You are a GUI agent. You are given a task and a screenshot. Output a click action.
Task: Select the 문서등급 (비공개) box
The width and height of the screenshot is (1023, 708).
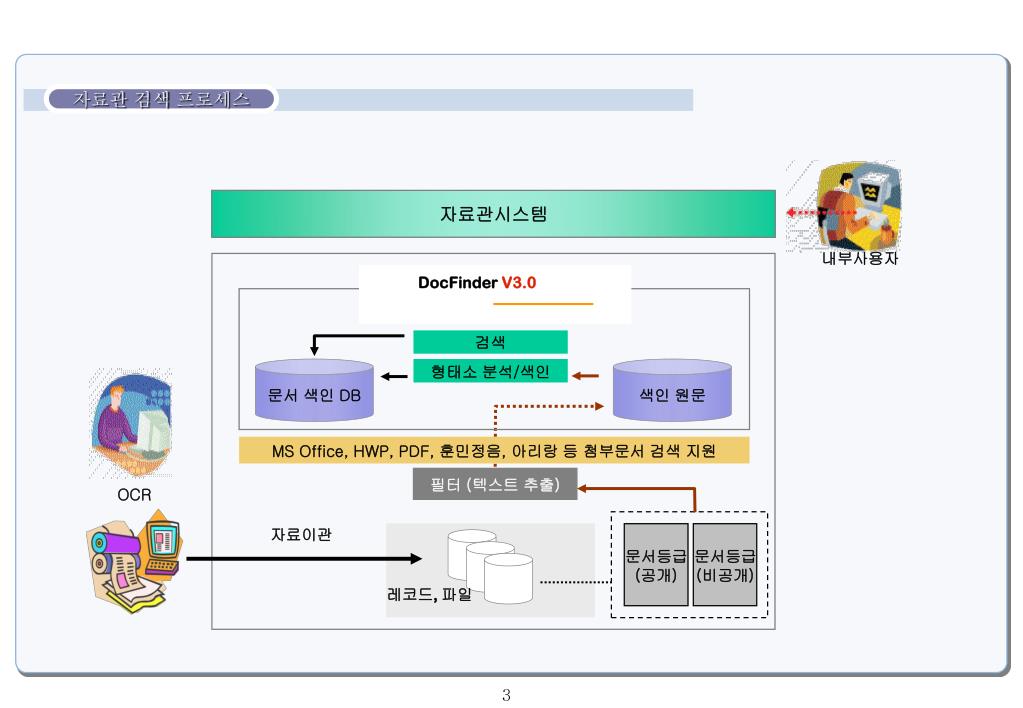click(725, 564)
